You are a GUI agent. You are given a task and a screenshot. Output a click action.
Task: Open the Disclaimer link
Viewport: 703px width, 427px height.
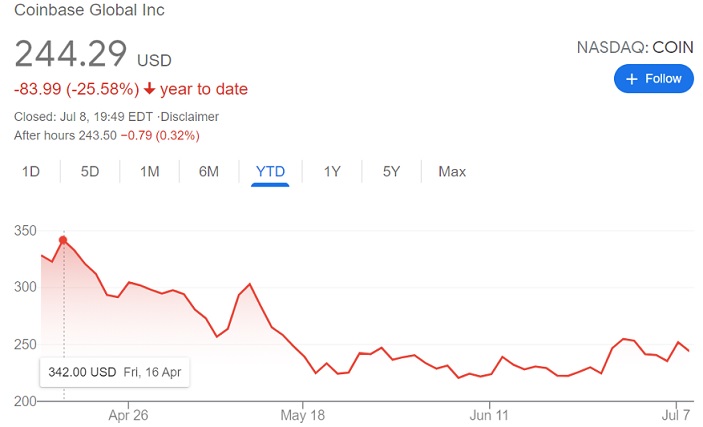[190, 117]
